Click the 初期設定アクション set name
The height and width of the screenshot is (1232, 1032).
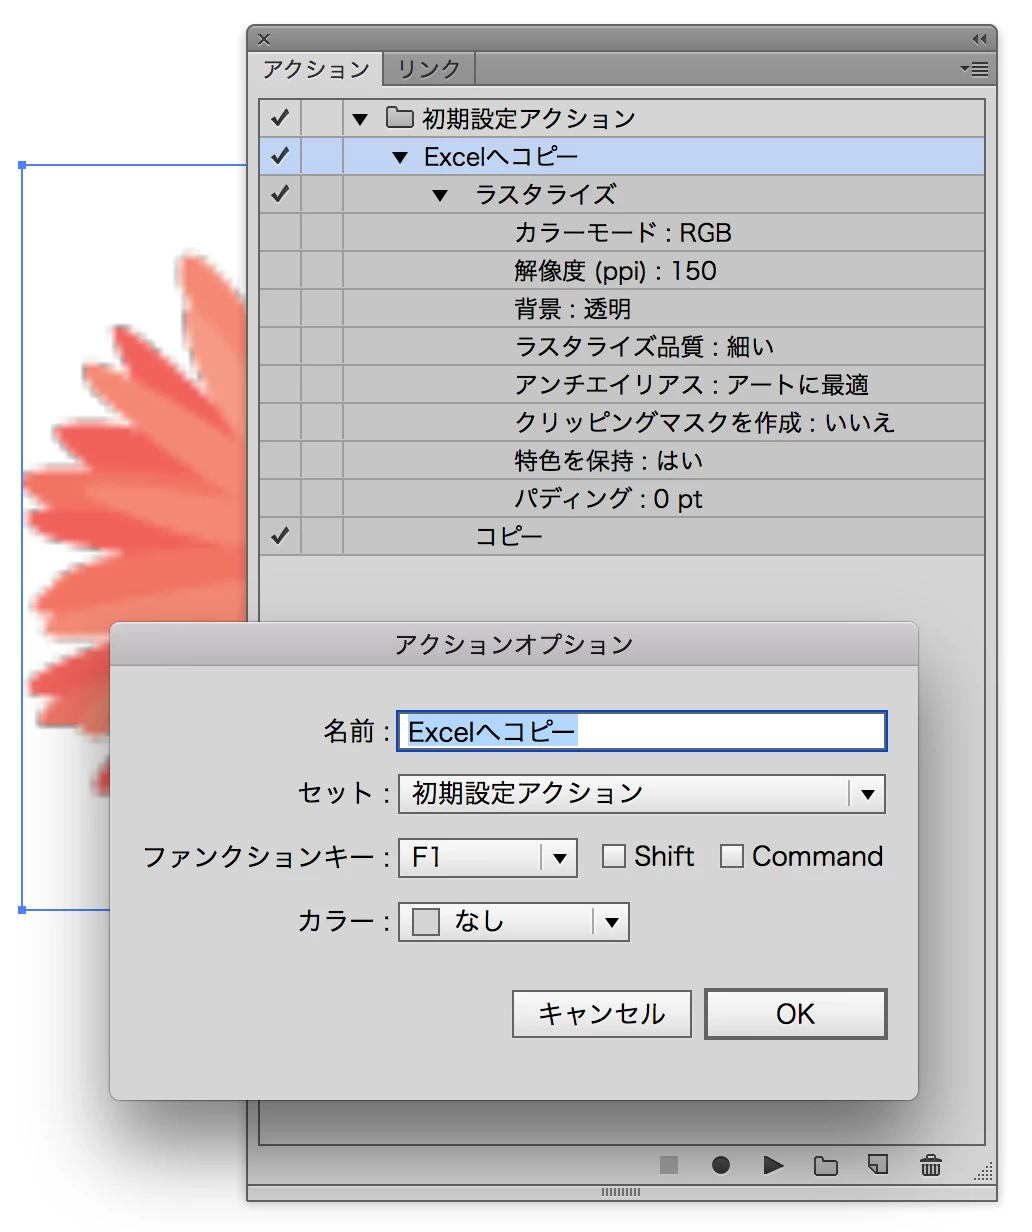tap(529, 118)
